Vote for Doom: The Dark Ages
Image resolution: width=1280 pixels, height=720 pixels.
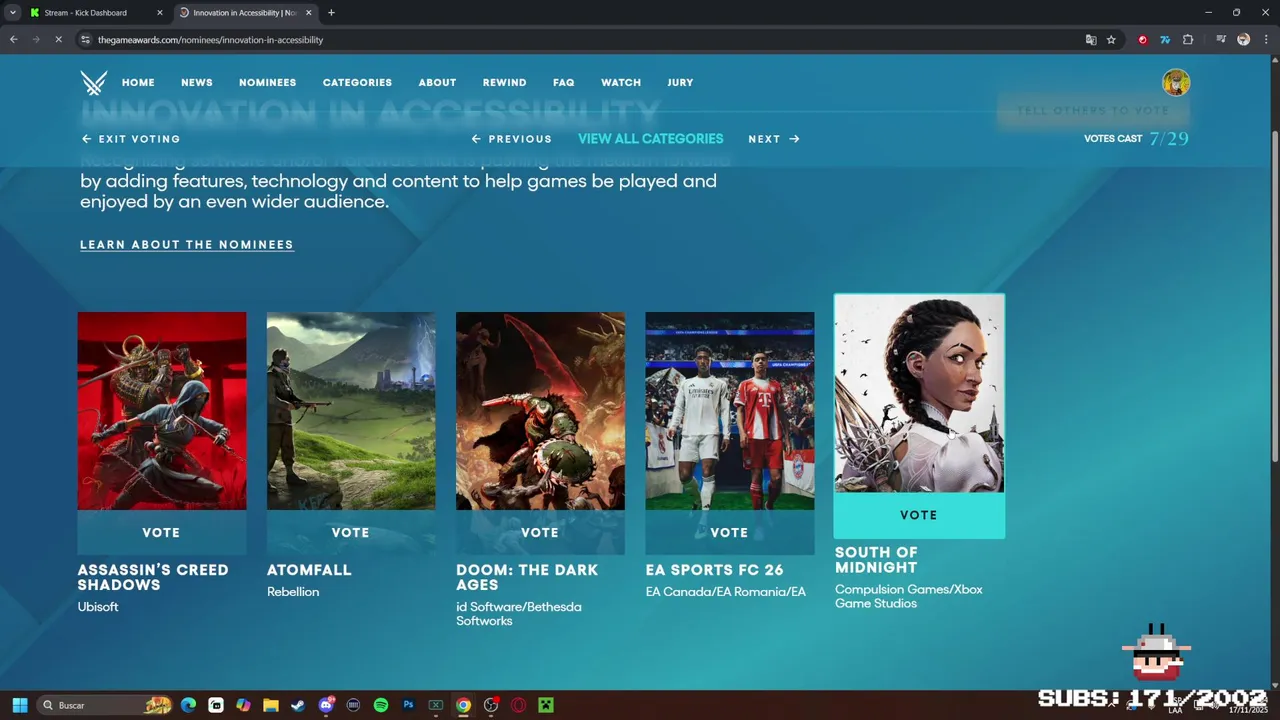click(x=540, y=533)
